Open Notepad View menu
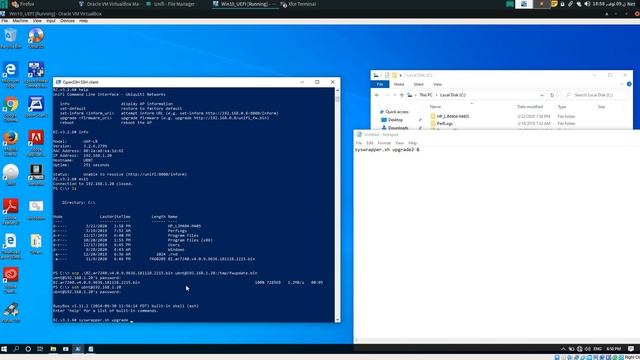 (400, 143)
